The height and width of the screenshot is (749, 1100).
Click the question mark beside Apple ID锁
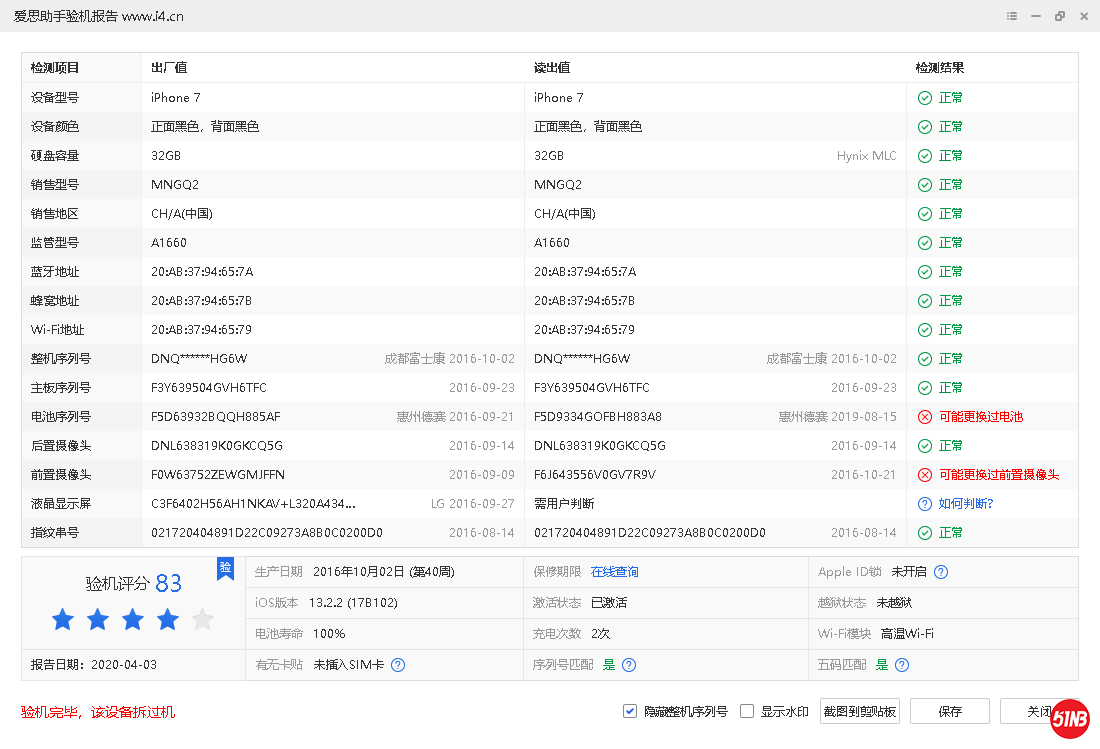(x=938, y=573)
